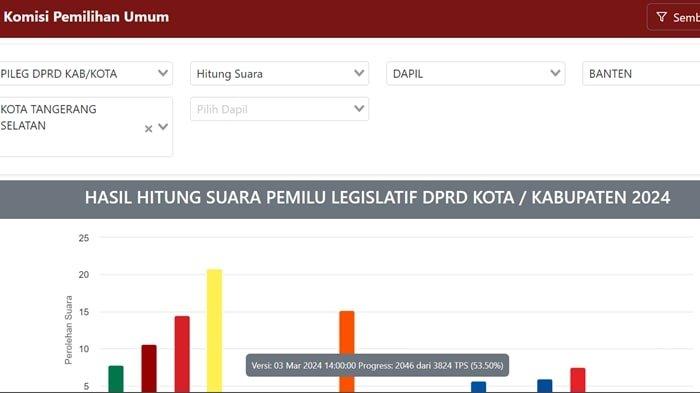The image size is (700, 393).
Task: Open the BANTEN province dropdown
Action: (641, 74)
